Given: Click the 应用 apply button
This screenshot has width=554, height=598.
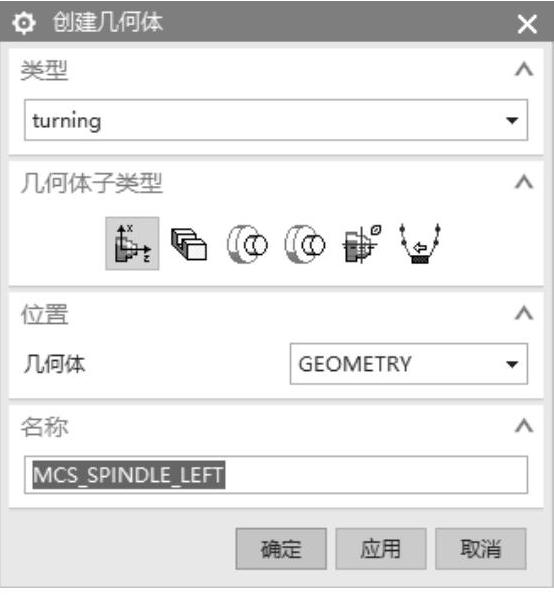Looking at the screenshot, I should [381, 549].
